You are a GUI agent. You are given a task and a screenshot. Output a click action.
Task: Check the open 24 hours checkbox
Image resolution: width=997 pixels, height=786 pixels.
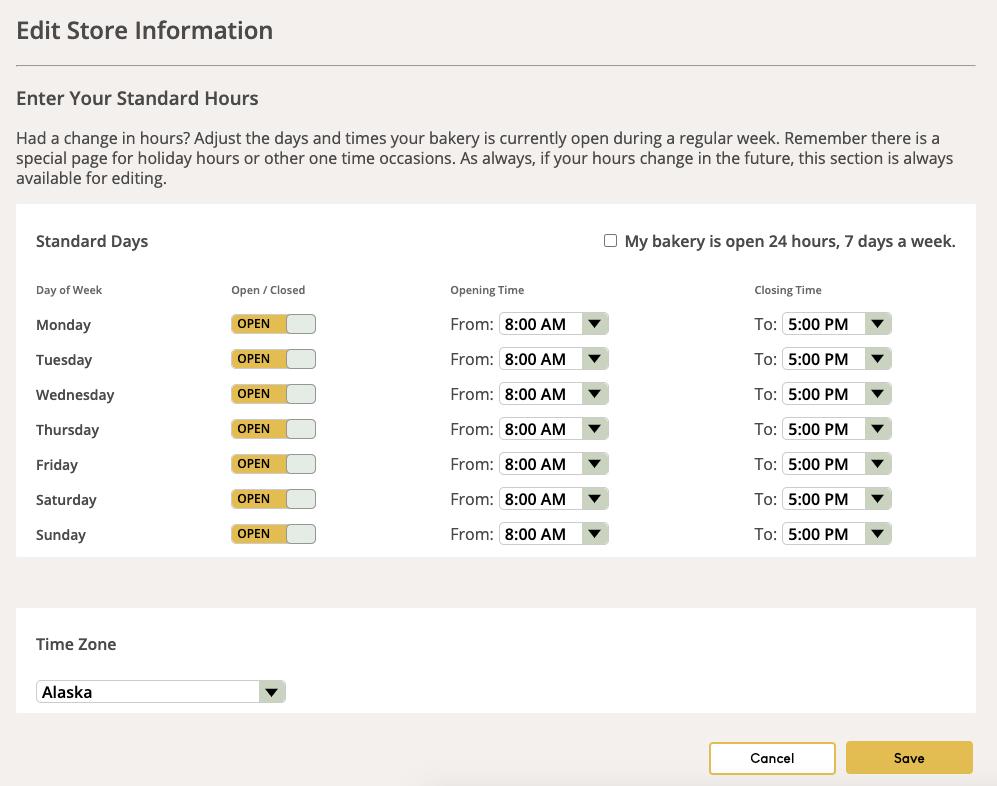point(610,241)
